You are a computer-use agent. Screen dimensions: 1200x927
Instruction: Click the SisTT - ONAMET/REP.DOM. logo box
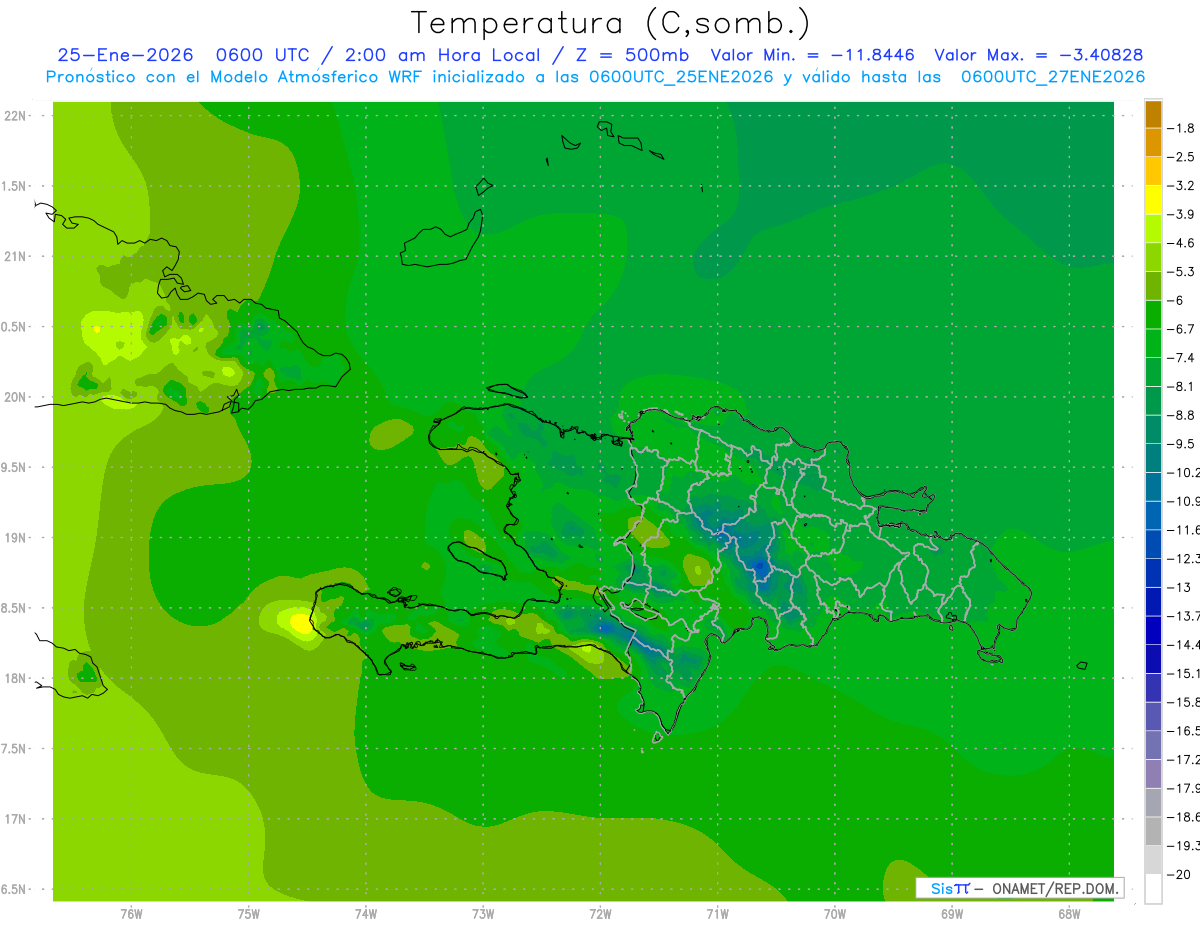tap(1019, 888)
